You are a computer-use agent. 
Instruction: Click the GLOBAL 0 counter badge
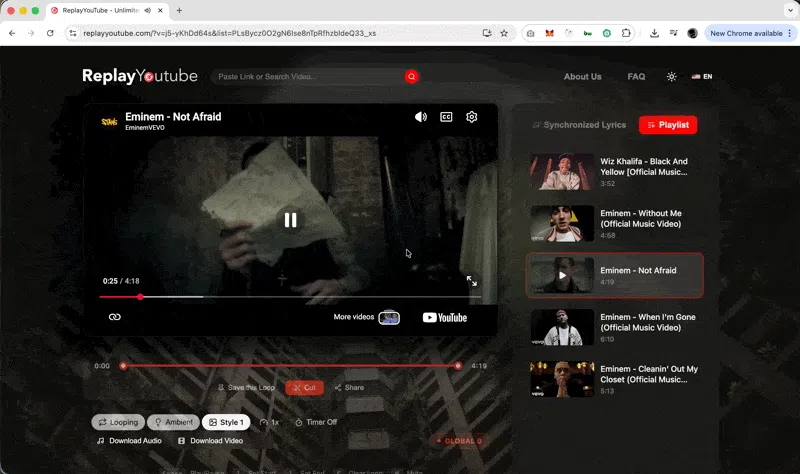[459, 441]
